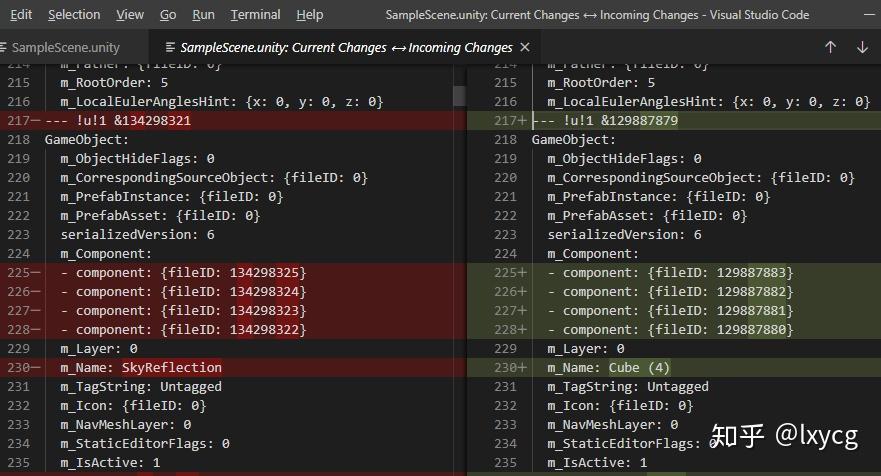Close the Current Changes ↔ Incoming Changes tab
The image size is (881, 476).
click(x=527, y=47)
